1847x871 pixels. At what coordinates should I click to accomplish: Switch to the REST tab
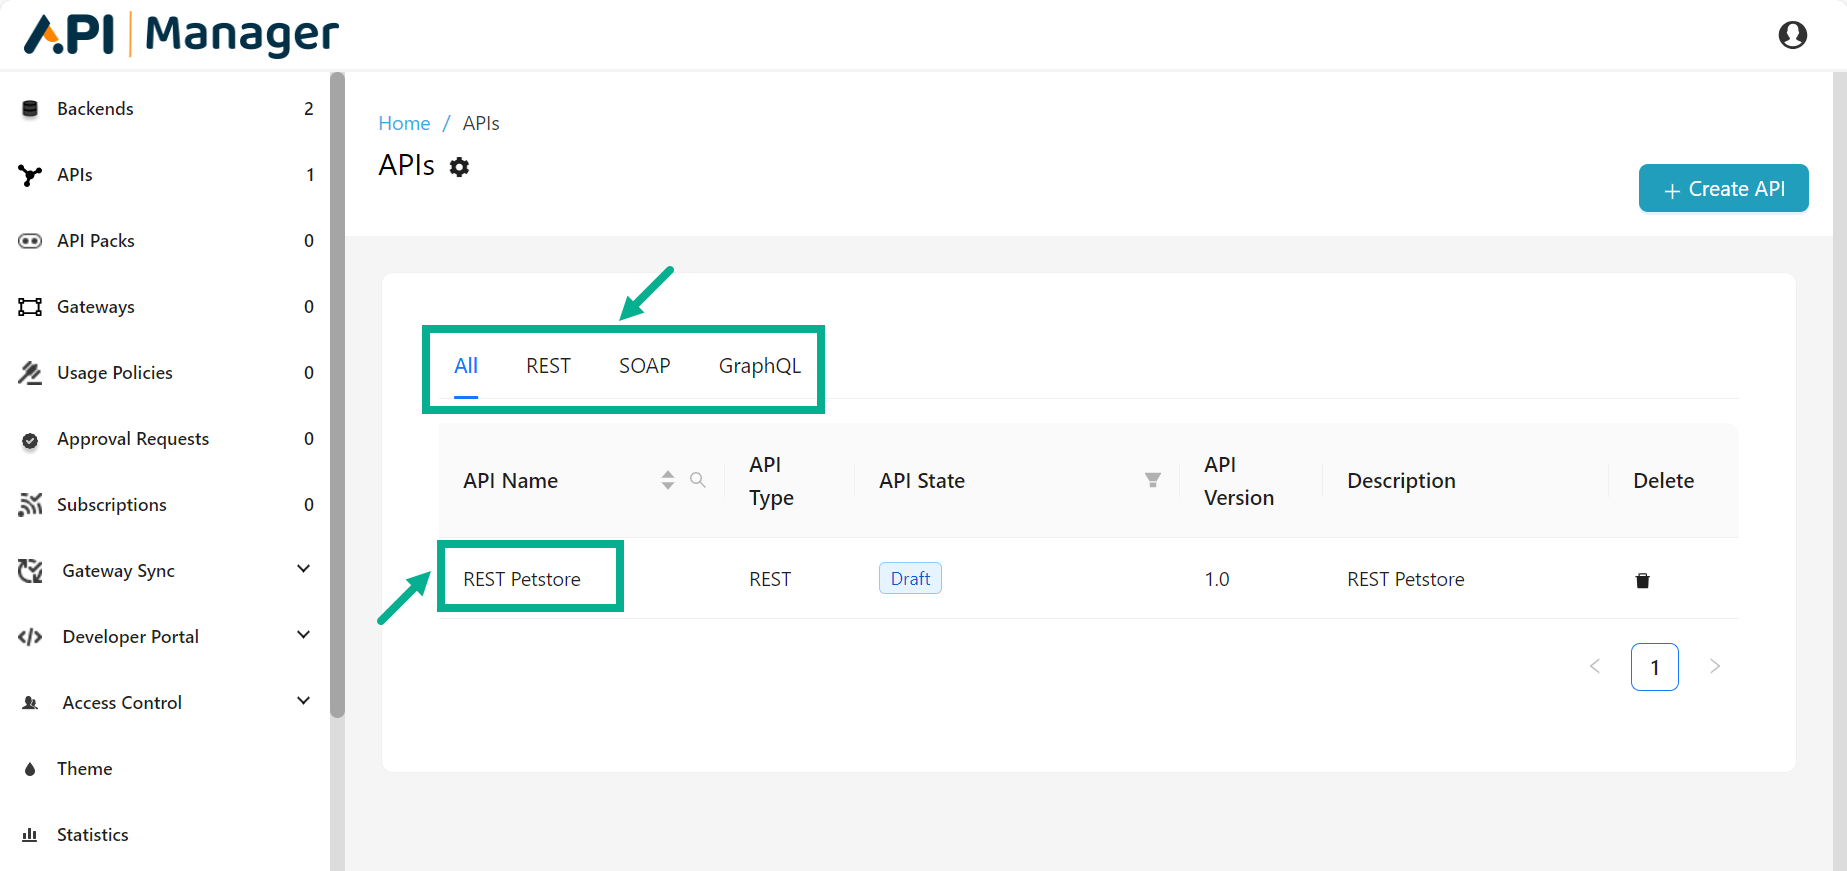point(548,366)
